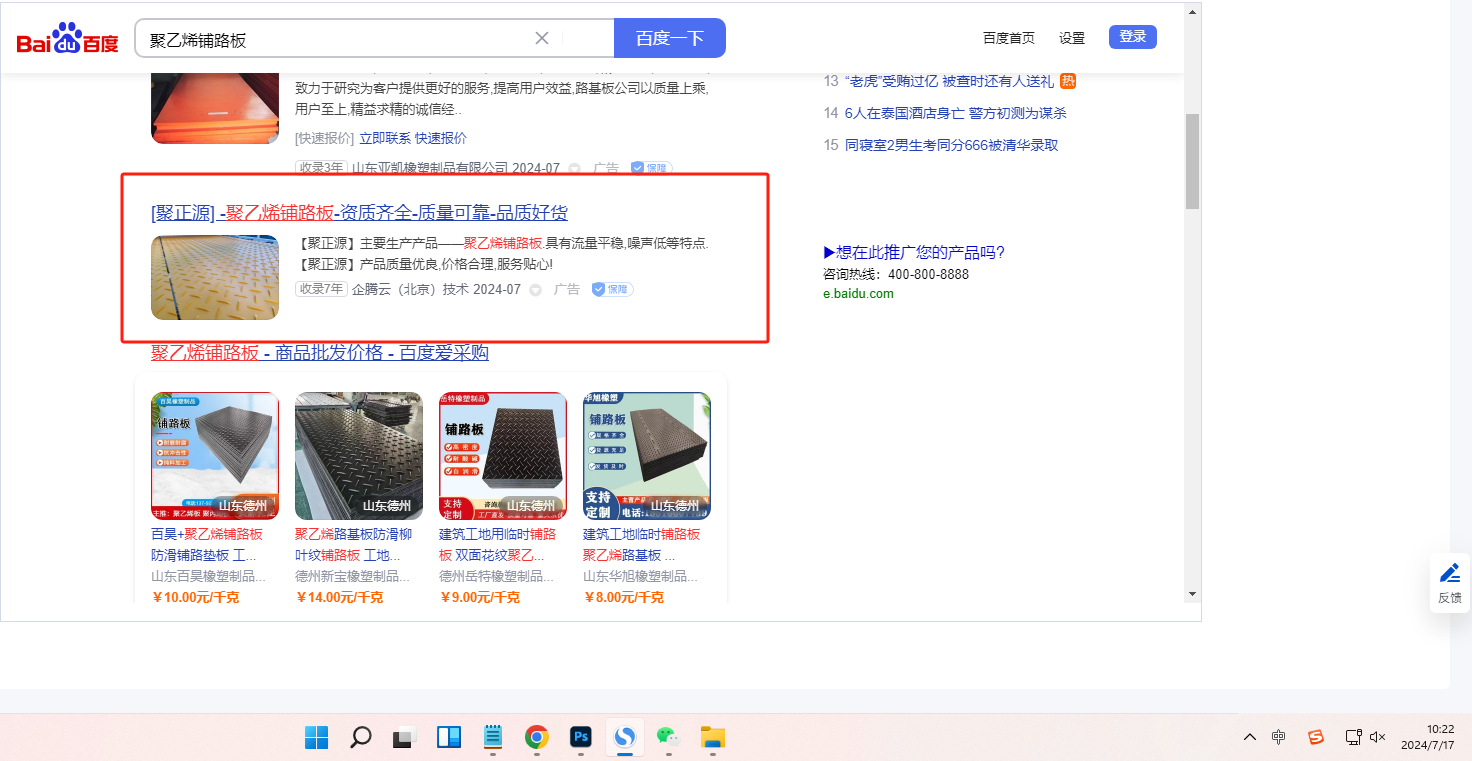Open the 华旭橡塑 铺路板 product image
The width and height of the screenshot is (1472, 761).
pos(647,456)
